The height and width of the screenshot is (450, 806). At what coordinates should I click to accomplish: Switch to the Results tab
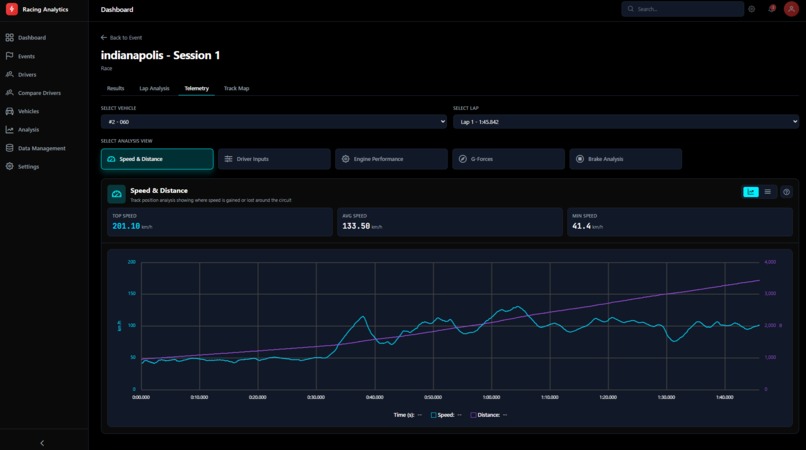[115, 88]
